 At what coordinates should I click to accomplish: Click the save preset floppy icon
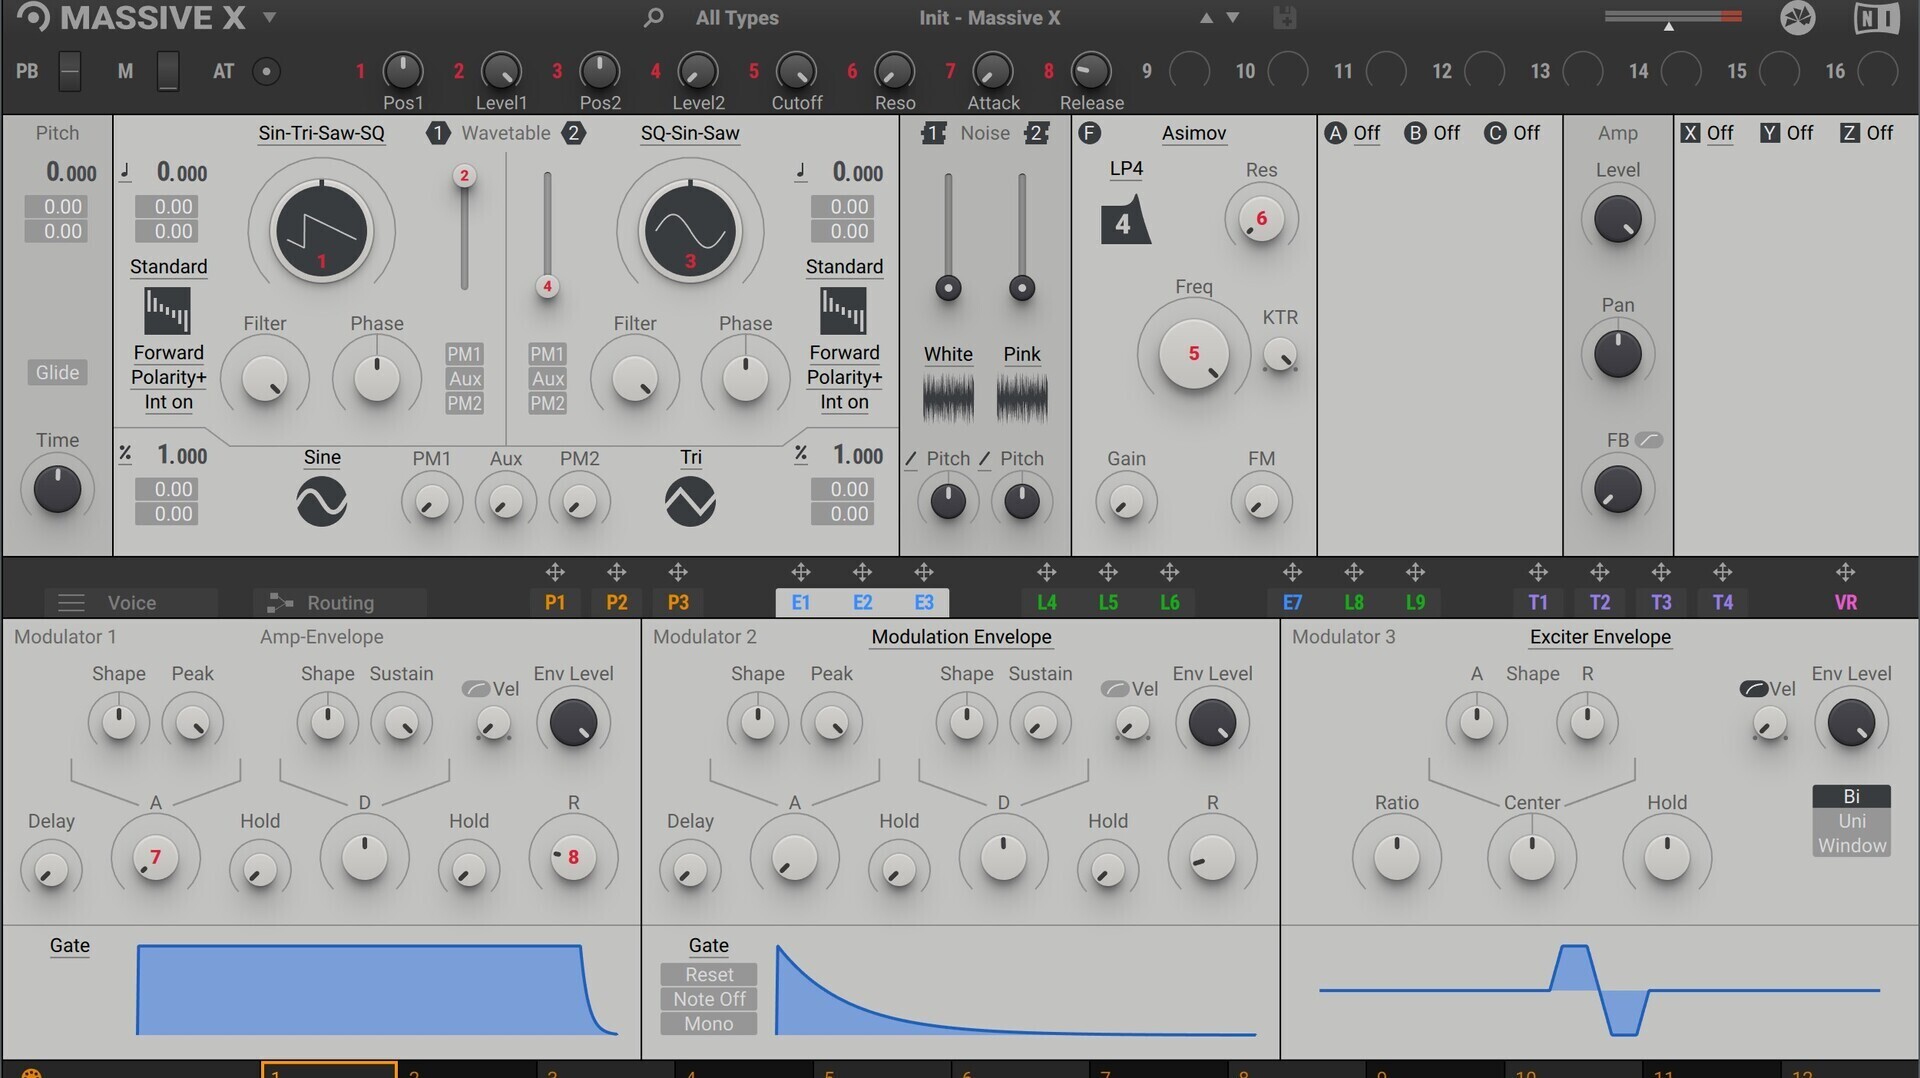click(1285, 17)
